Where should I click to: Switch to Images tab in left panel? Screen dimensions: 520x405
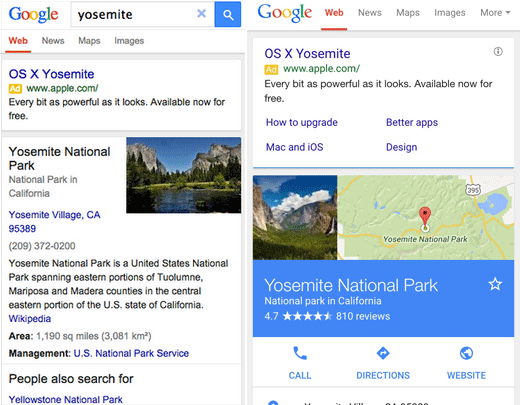[x=129, y=41]
